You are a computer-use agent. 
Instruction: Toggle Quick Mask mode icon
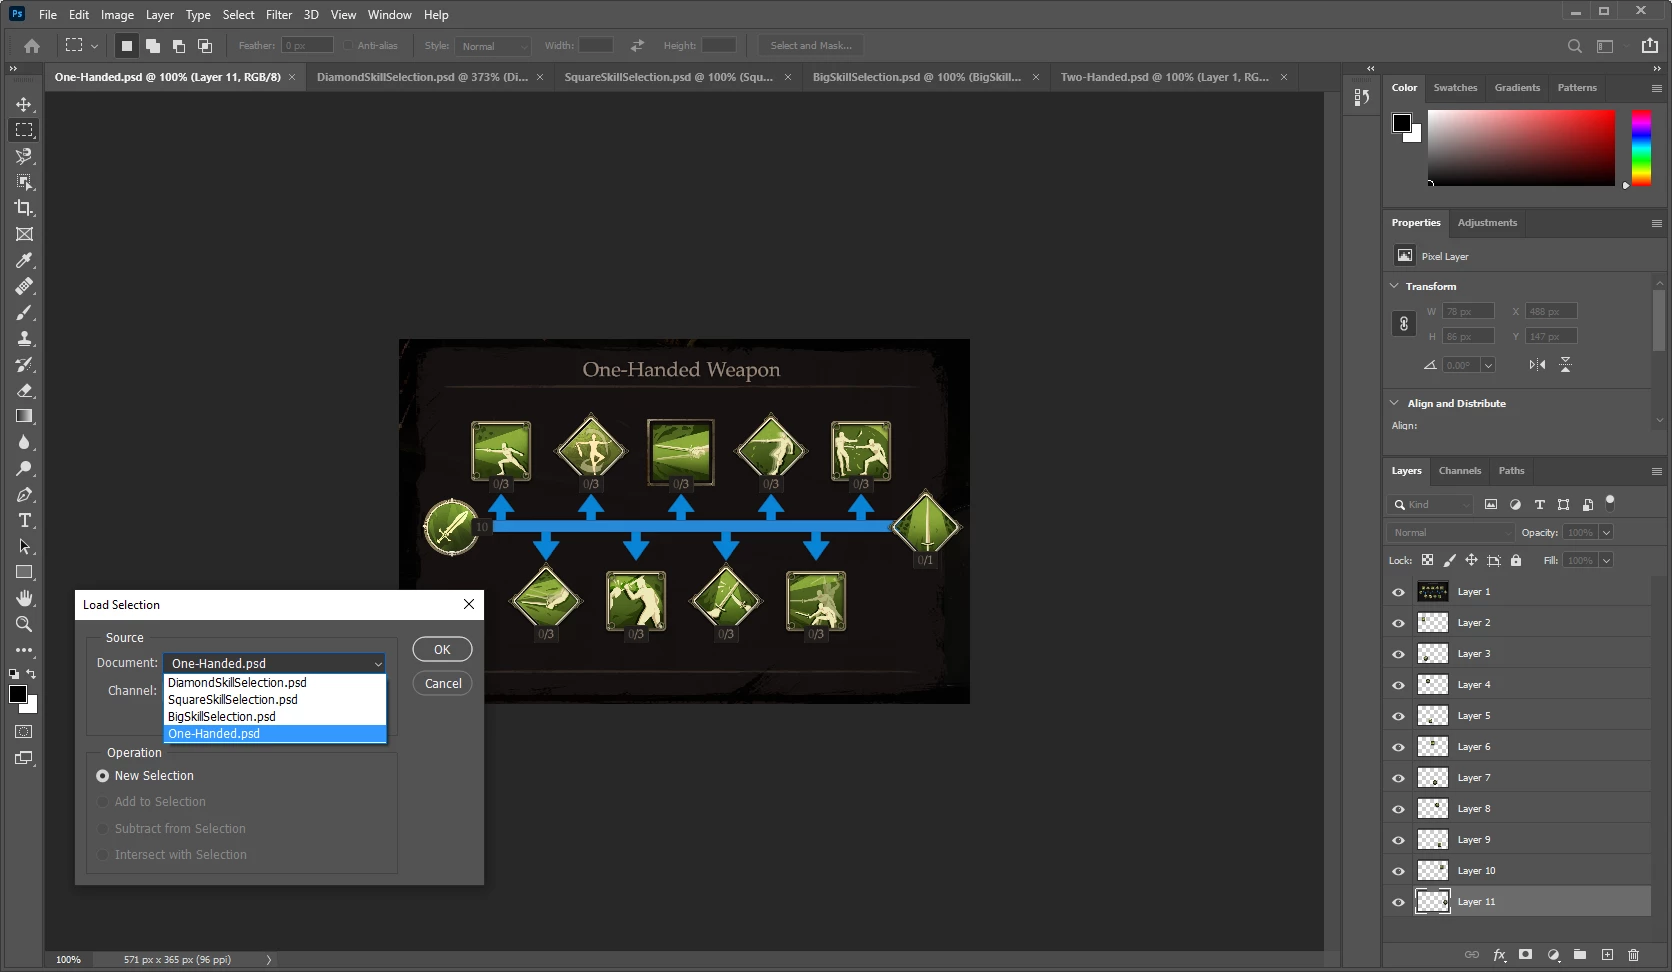tap(24, 732)
